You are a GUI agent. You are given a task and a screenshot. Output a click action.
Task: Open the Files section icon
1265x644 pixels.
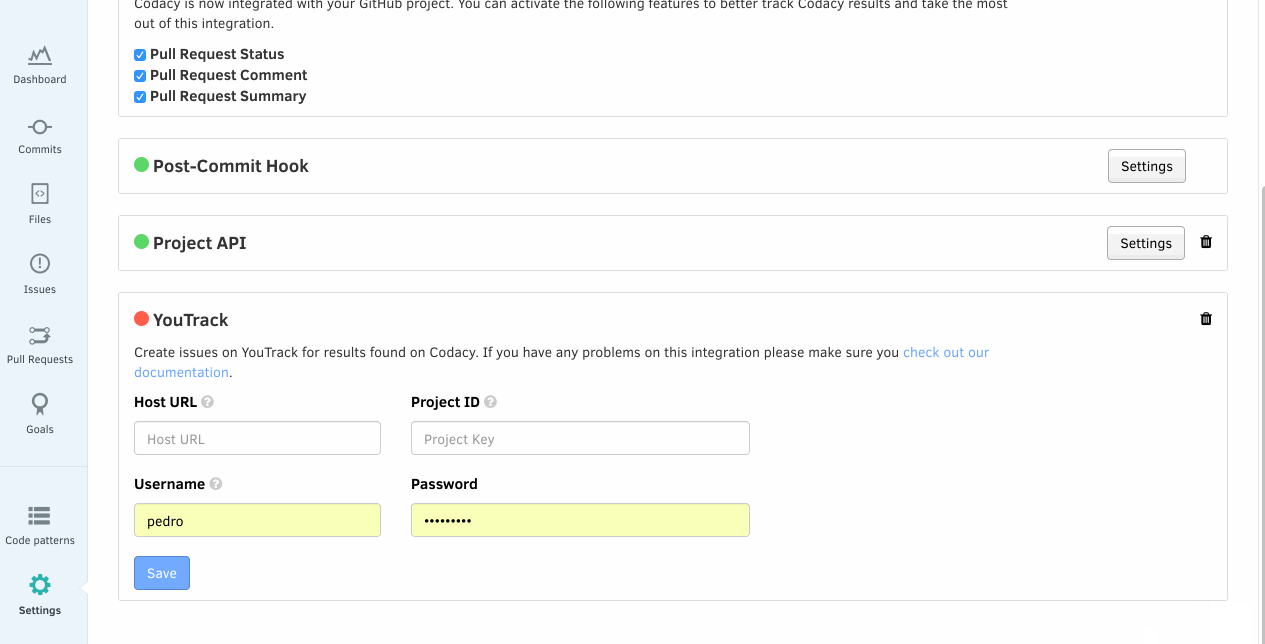click(40, 194)
